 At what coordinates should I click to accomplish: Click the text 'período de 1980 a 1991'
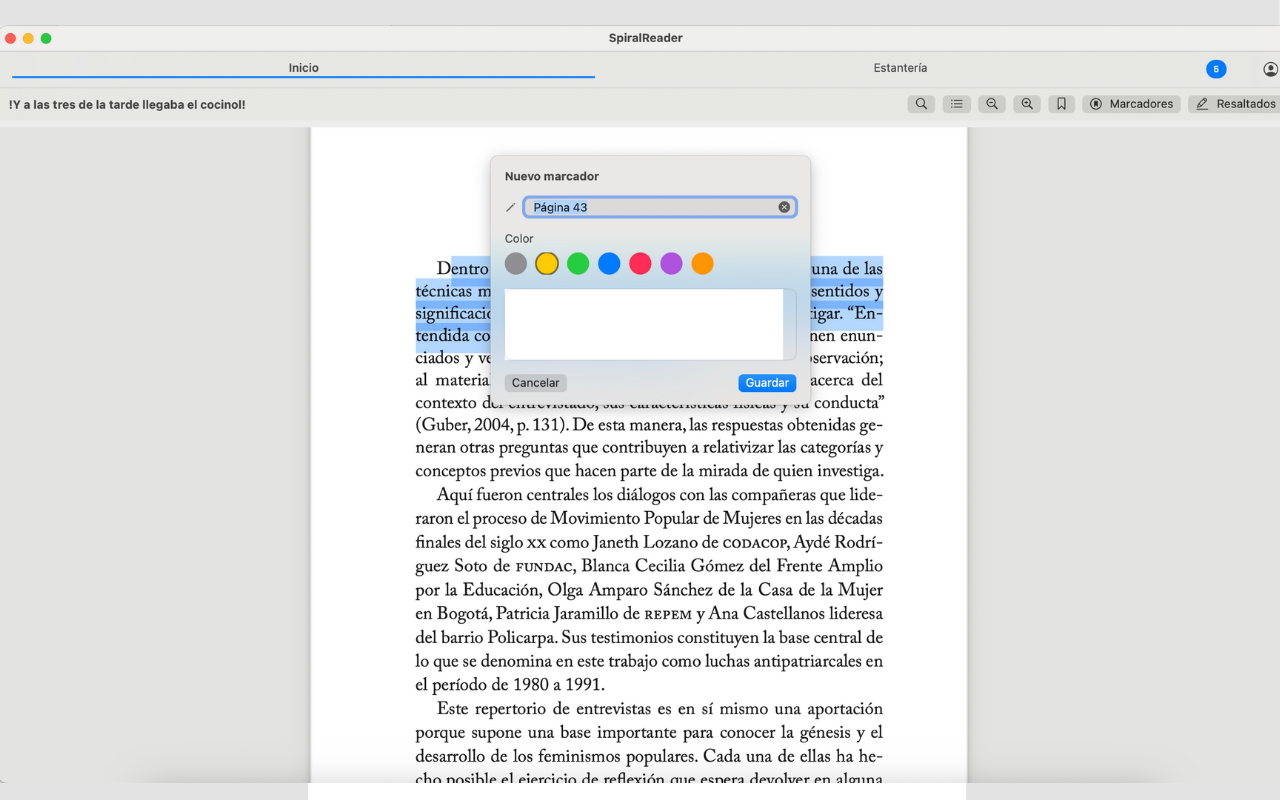click(x=517, y=685)
